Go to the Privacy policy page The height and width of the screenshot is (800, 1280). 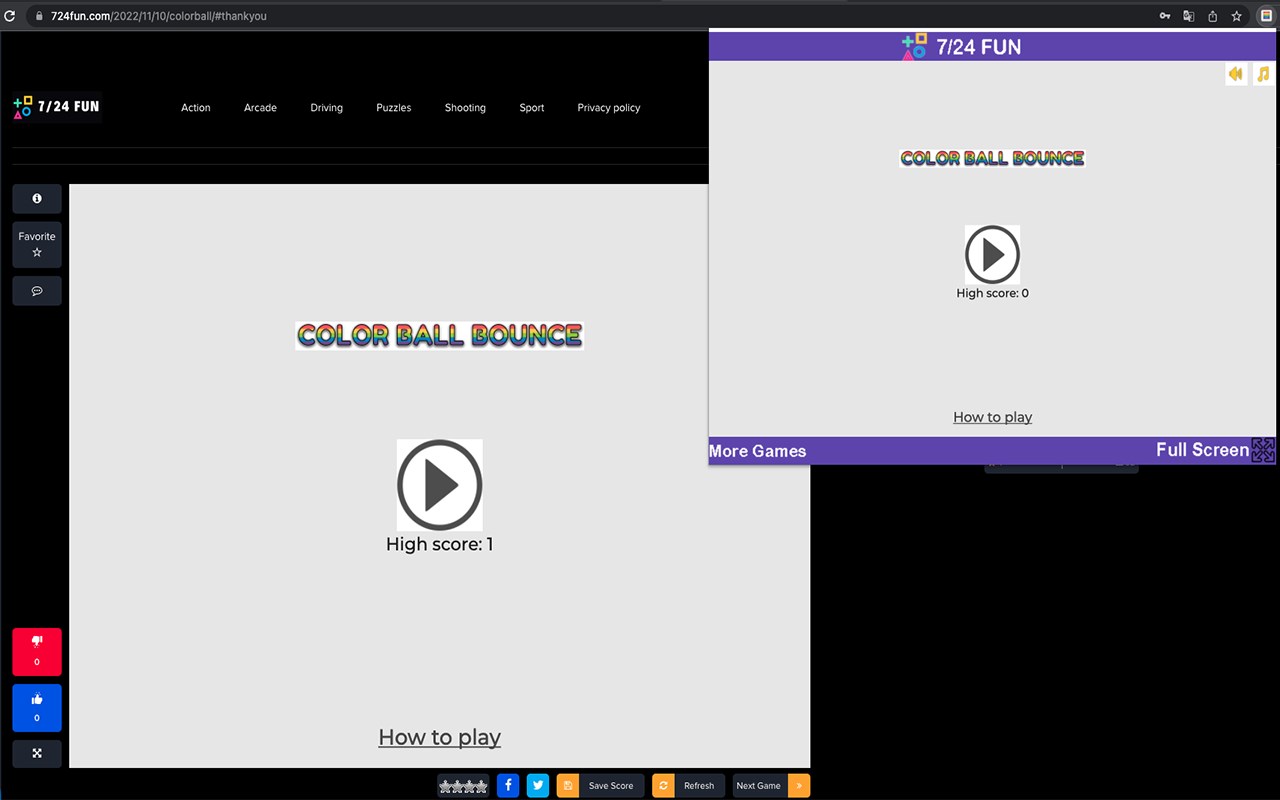pos(609,108)
